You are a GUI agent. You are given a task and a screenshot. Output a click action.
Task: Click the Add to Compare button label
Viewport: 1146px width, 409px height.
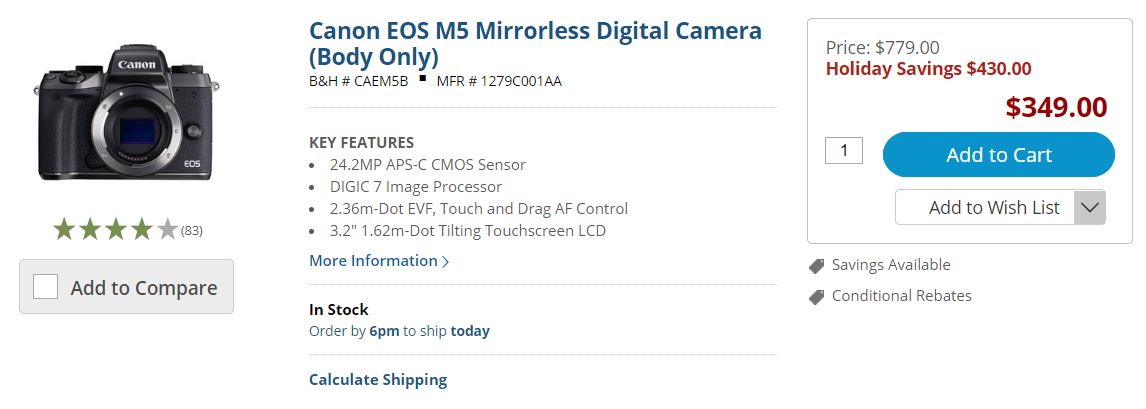tap(144, 288)
